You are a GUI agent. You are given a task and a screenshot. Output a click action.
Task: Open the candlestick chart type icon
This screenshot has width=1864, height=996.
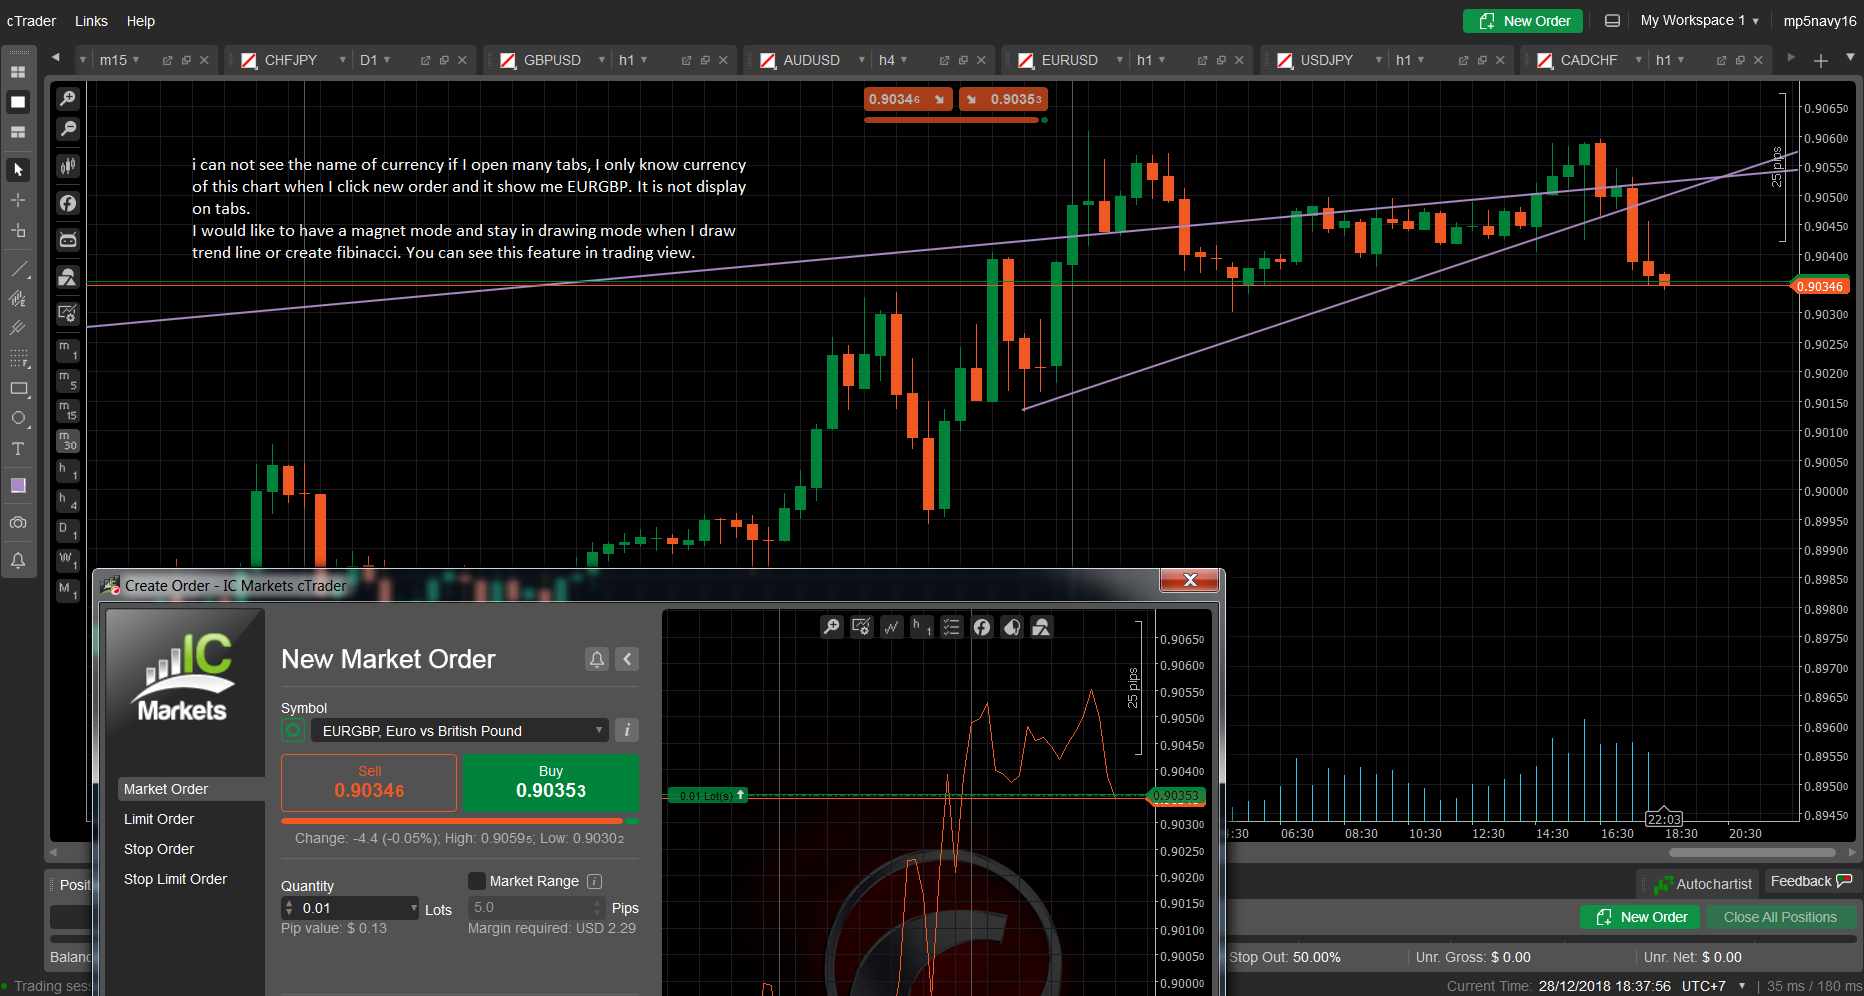tap(67, 166)
